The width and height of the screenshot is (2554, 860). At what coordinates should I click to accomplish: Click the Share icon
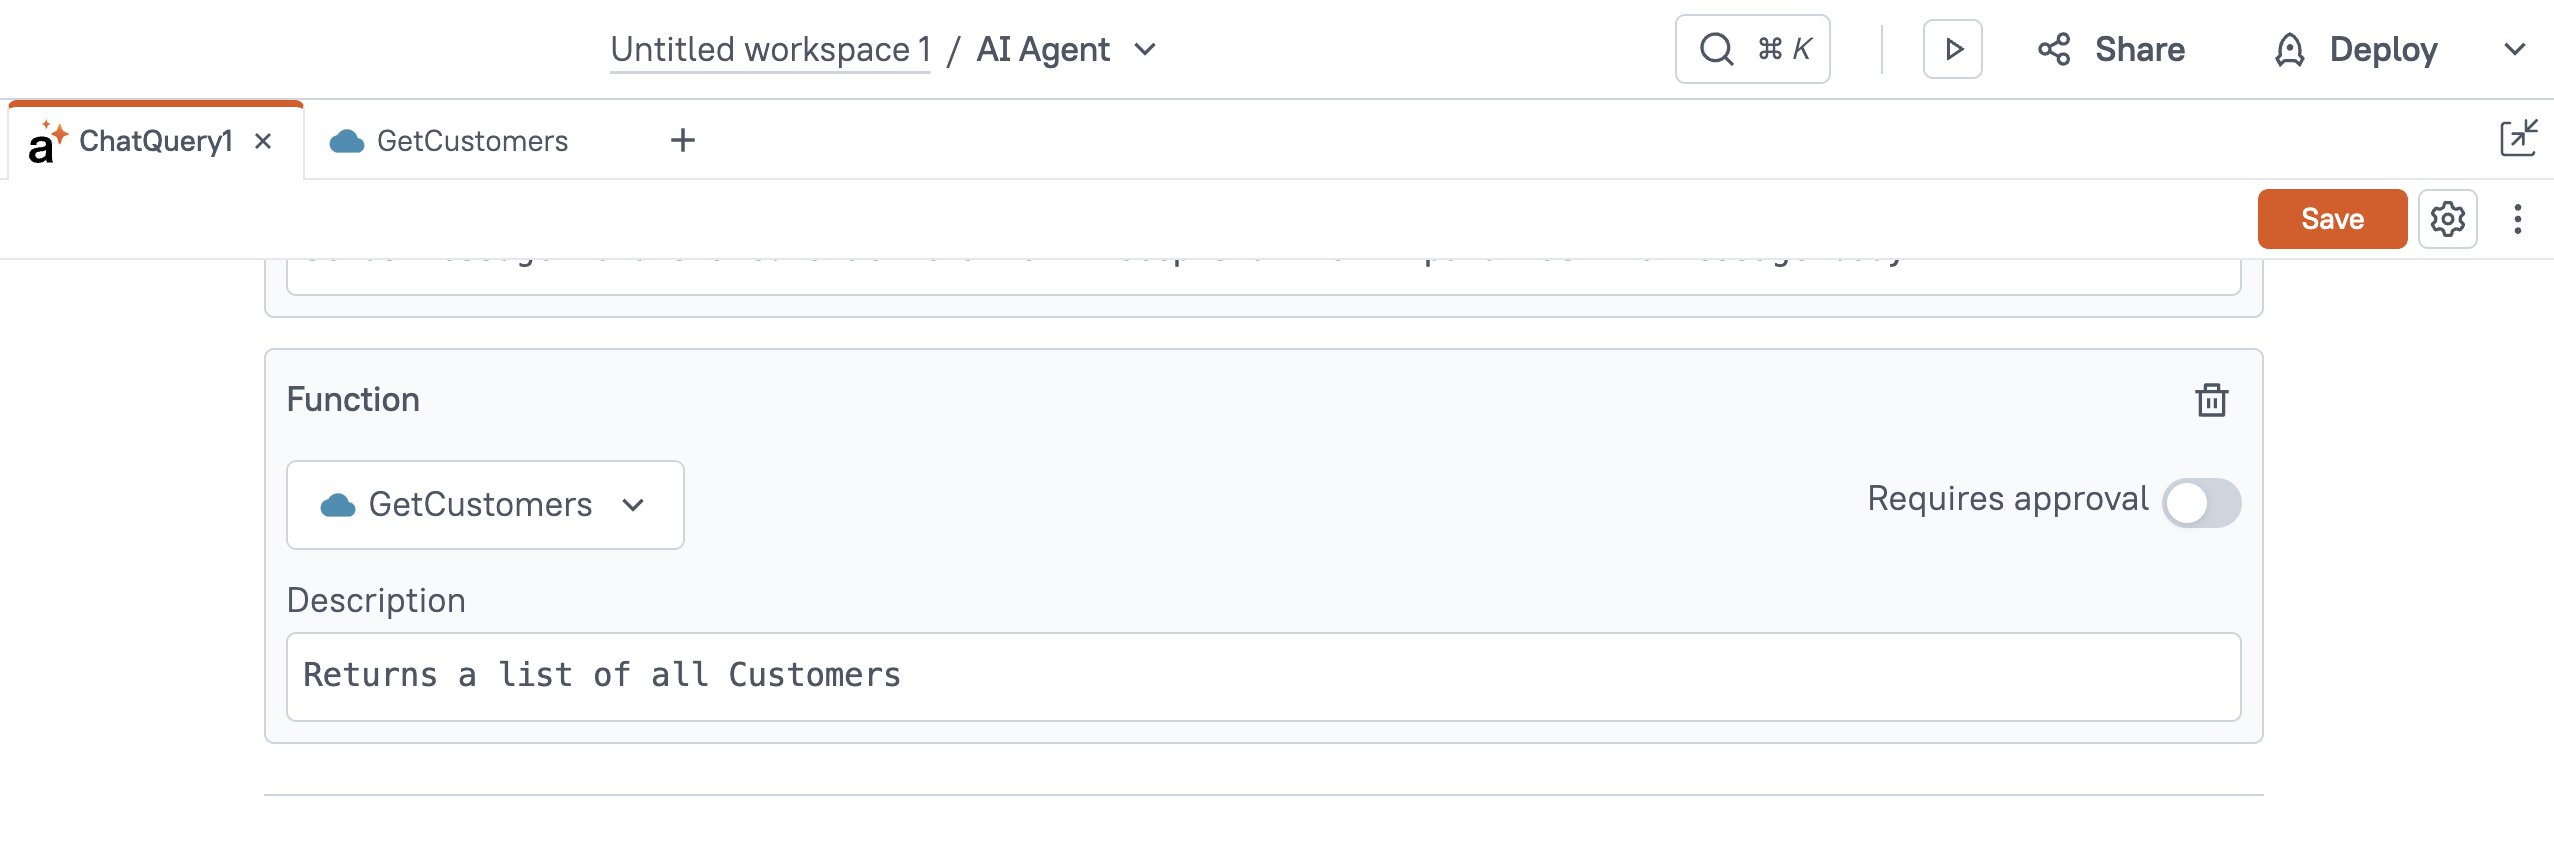[2055, 49]
